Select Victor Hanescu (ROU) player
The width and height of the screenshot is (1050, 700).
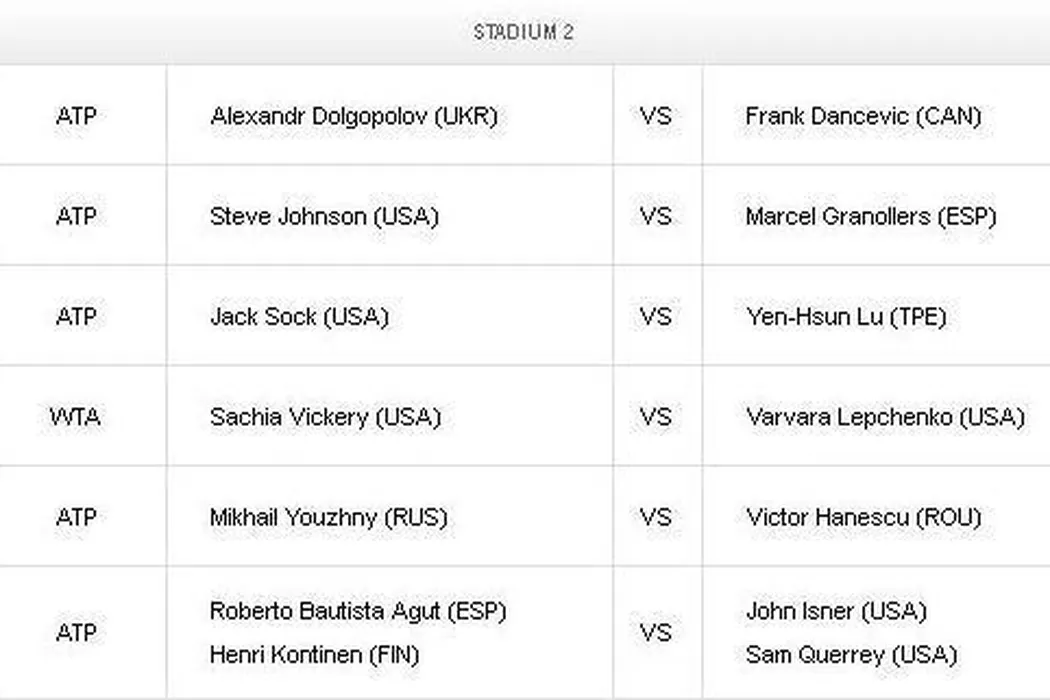[x=863, y=517]
